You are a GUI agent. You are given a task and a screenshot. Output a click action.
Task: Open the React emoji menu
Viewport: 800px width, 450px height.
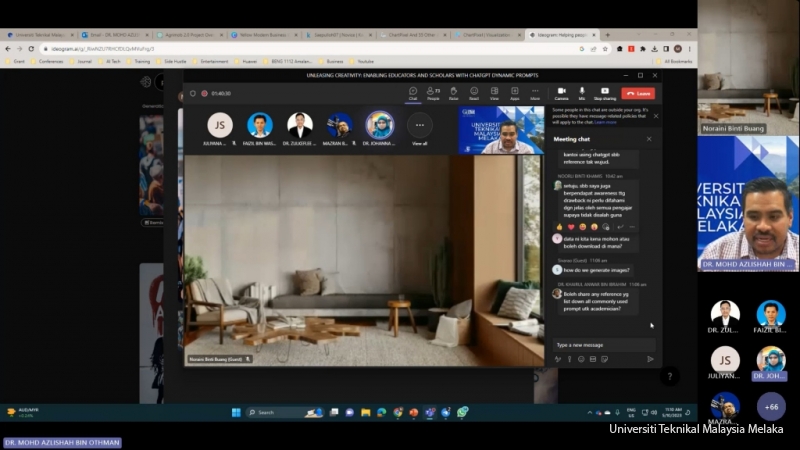click(x=474, y=92)
